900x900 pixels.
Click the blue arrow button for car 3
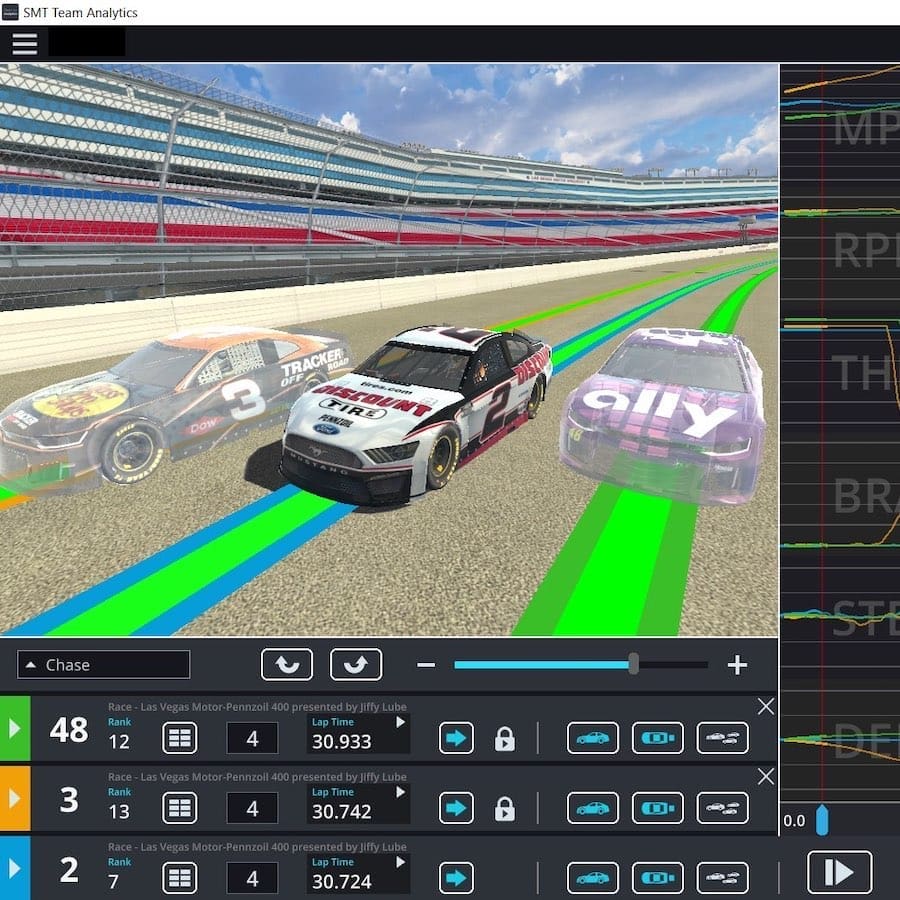coord(456,808)
